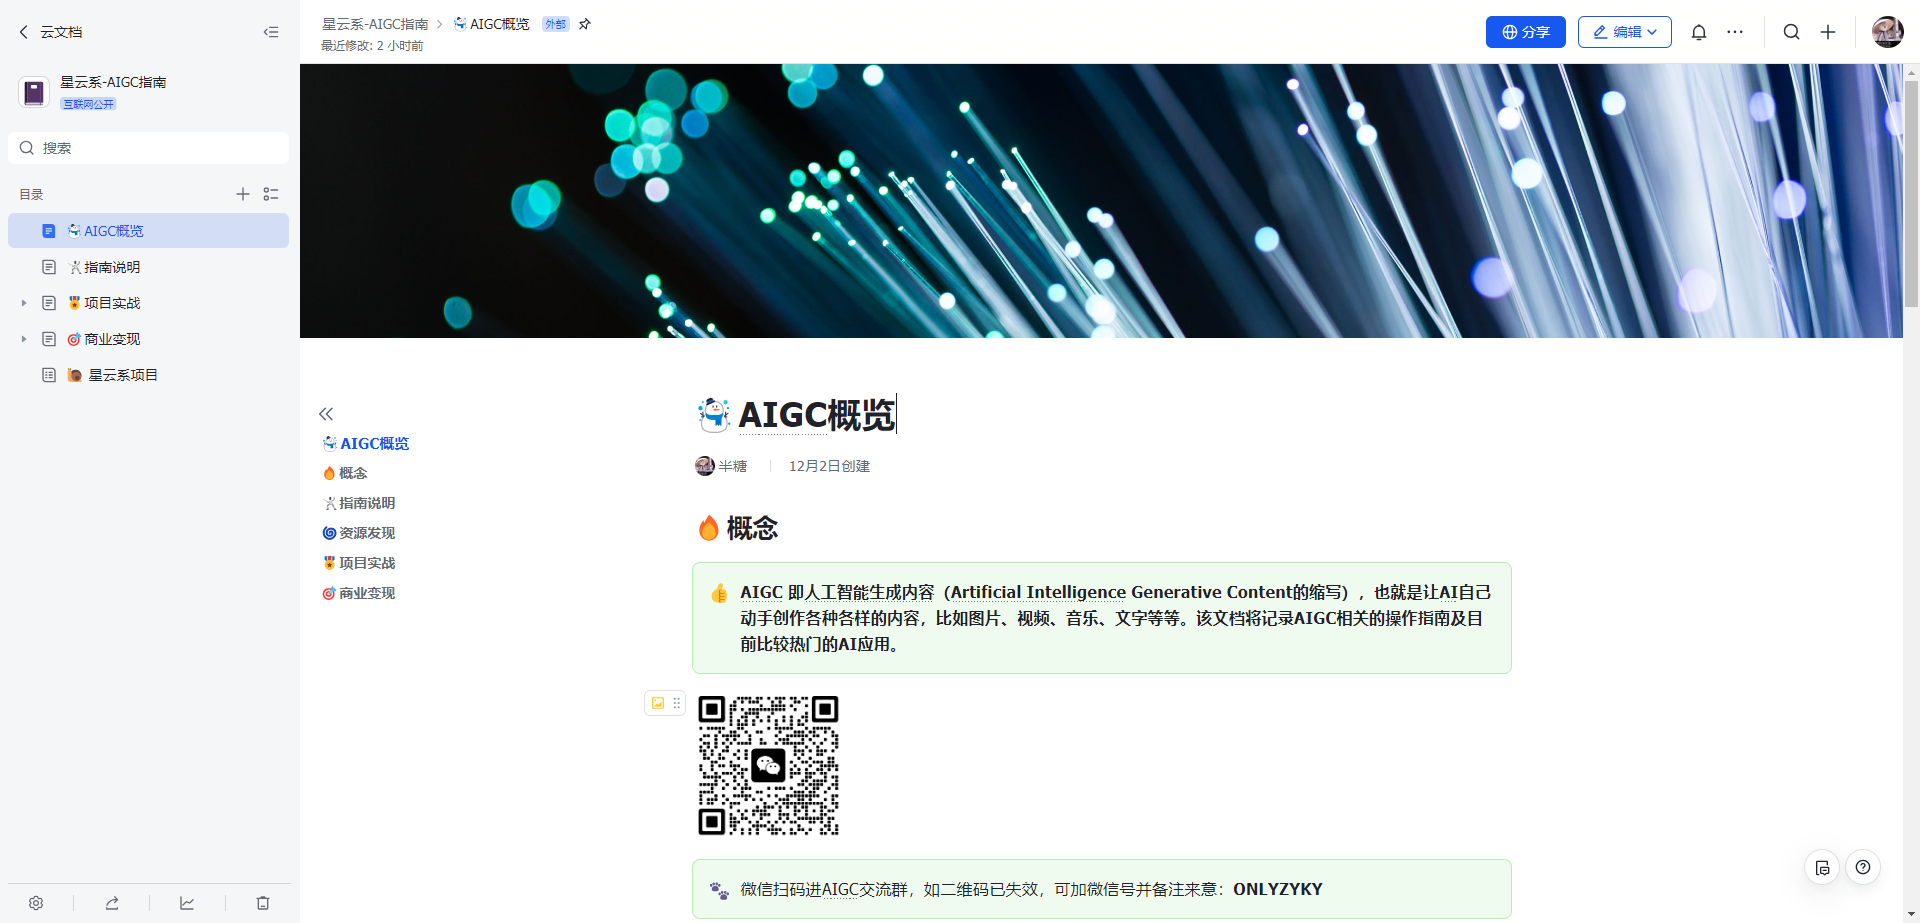Click the search magnifier icon in top bar
The height and width of the screenshot is (923, 1920).
click(1791, 32)
